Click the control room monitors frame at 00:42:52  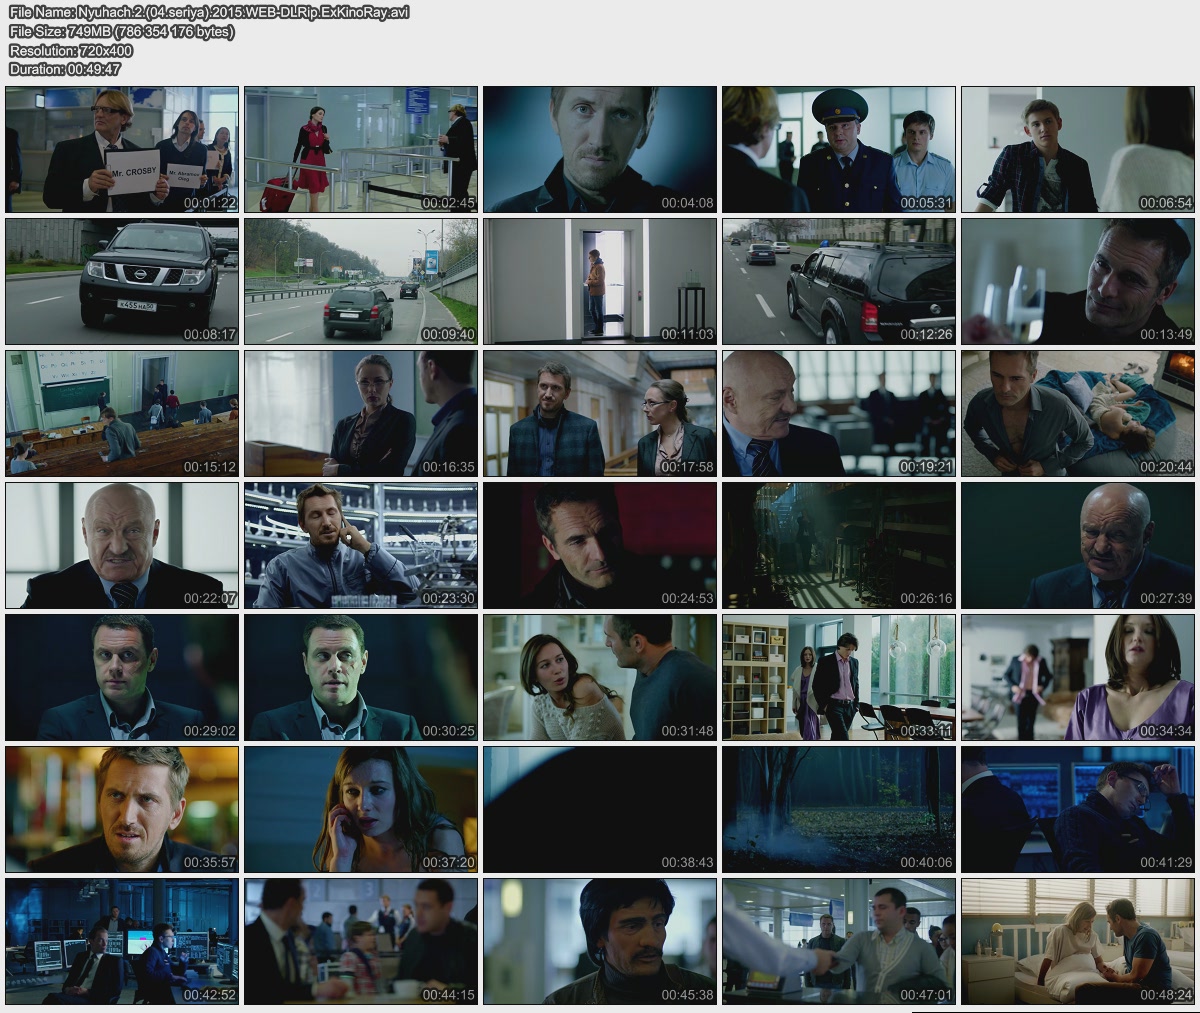point(122,941)
